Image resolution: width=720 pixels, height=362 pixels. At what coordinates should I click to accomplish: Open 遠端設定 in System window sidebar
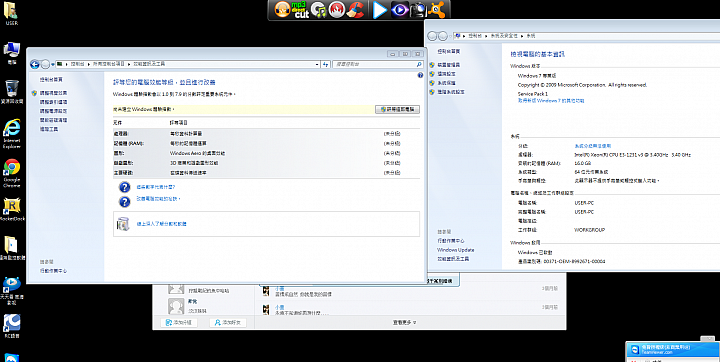point(446,74)
